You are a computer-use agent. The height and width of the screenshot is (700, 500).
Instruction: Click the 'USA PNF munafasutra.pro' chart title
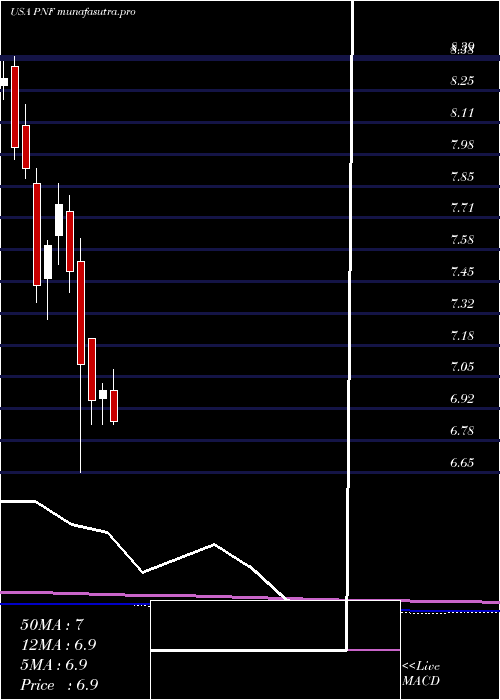(72, 12)
